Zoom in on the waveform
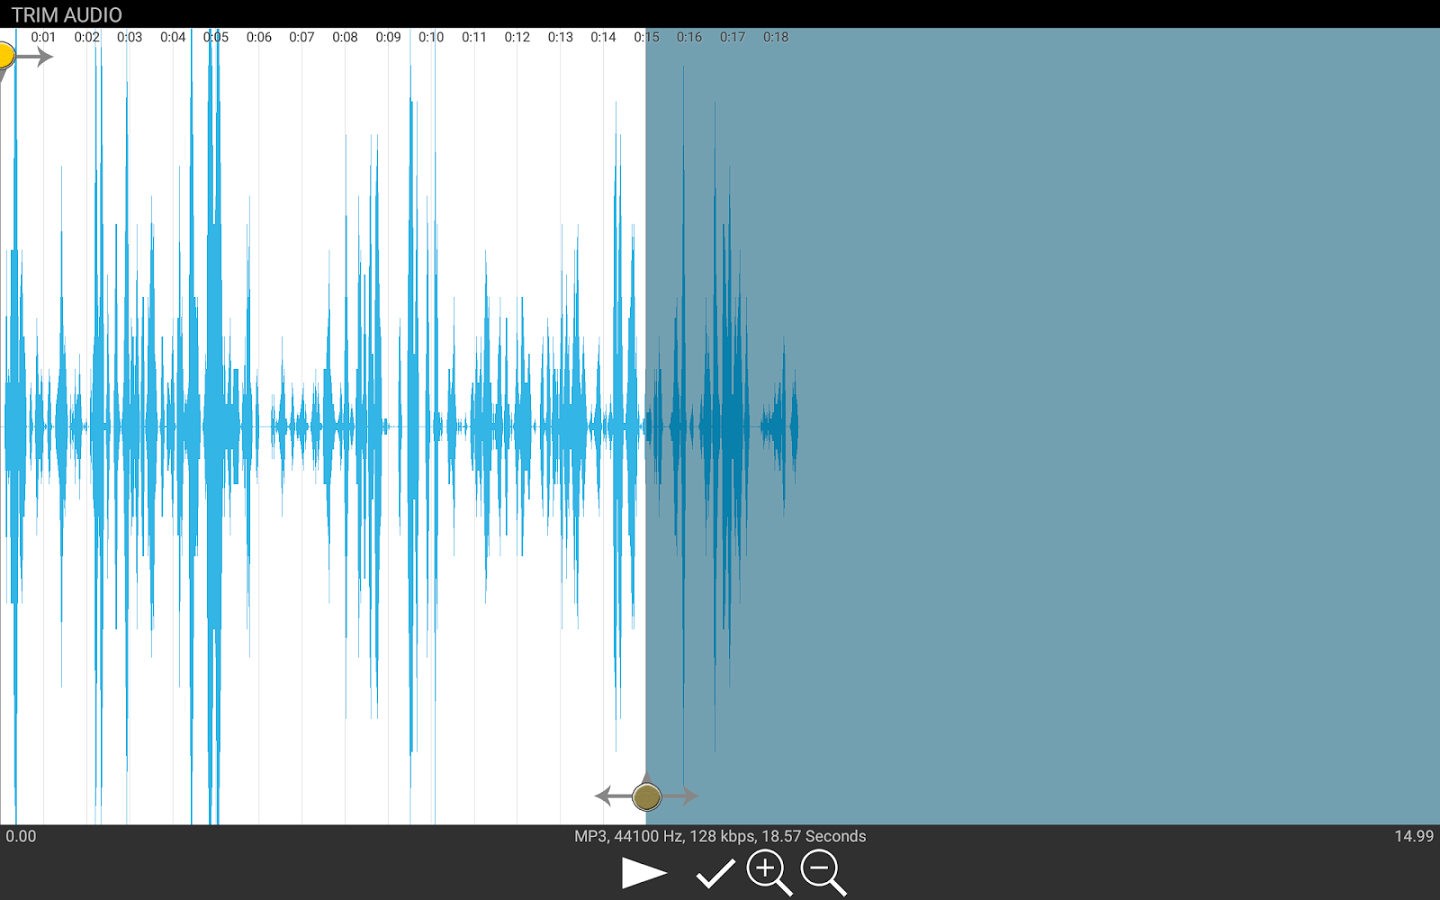 pyautogui.click(x=769, y=873)
